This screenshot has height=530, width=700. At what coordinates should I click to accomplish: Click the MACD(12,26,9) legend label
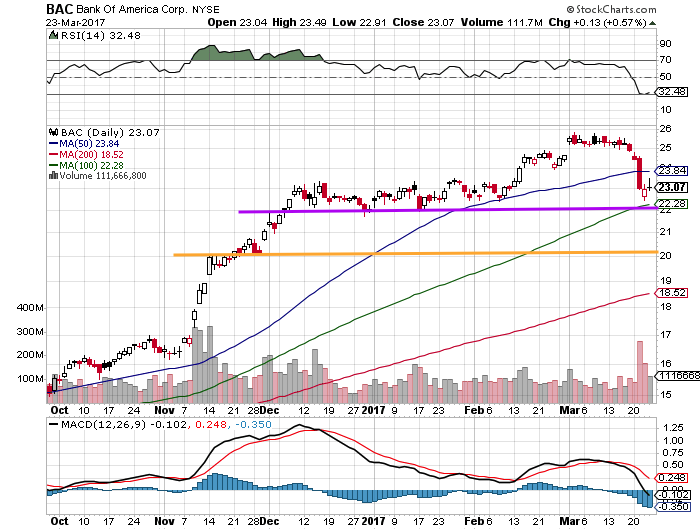pos(104,425)
